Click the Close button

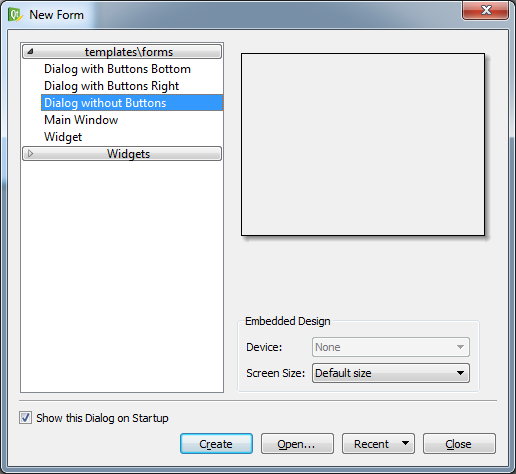click(459, 444)
